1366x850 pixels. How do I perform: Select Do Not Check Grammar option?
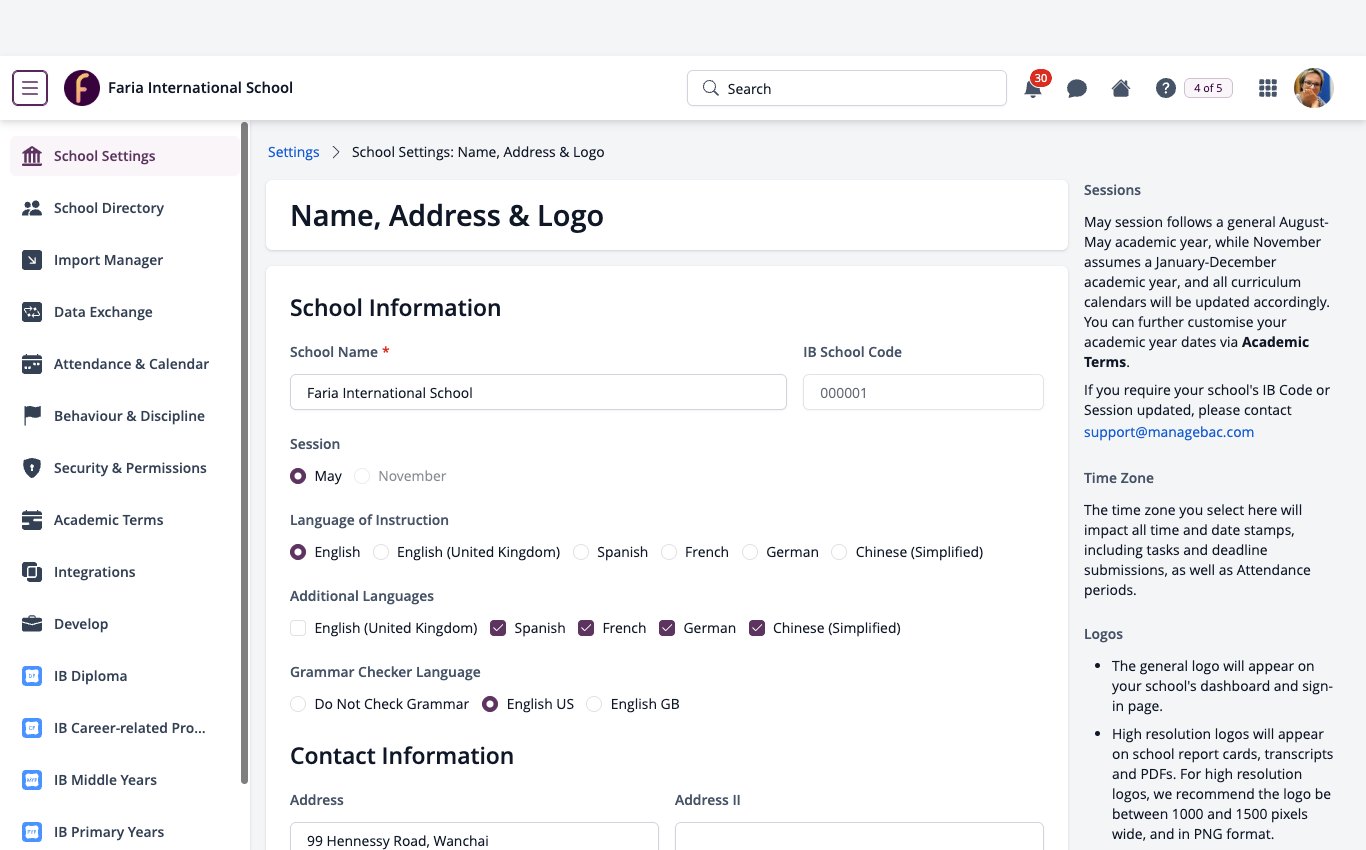tap(298, 704)
